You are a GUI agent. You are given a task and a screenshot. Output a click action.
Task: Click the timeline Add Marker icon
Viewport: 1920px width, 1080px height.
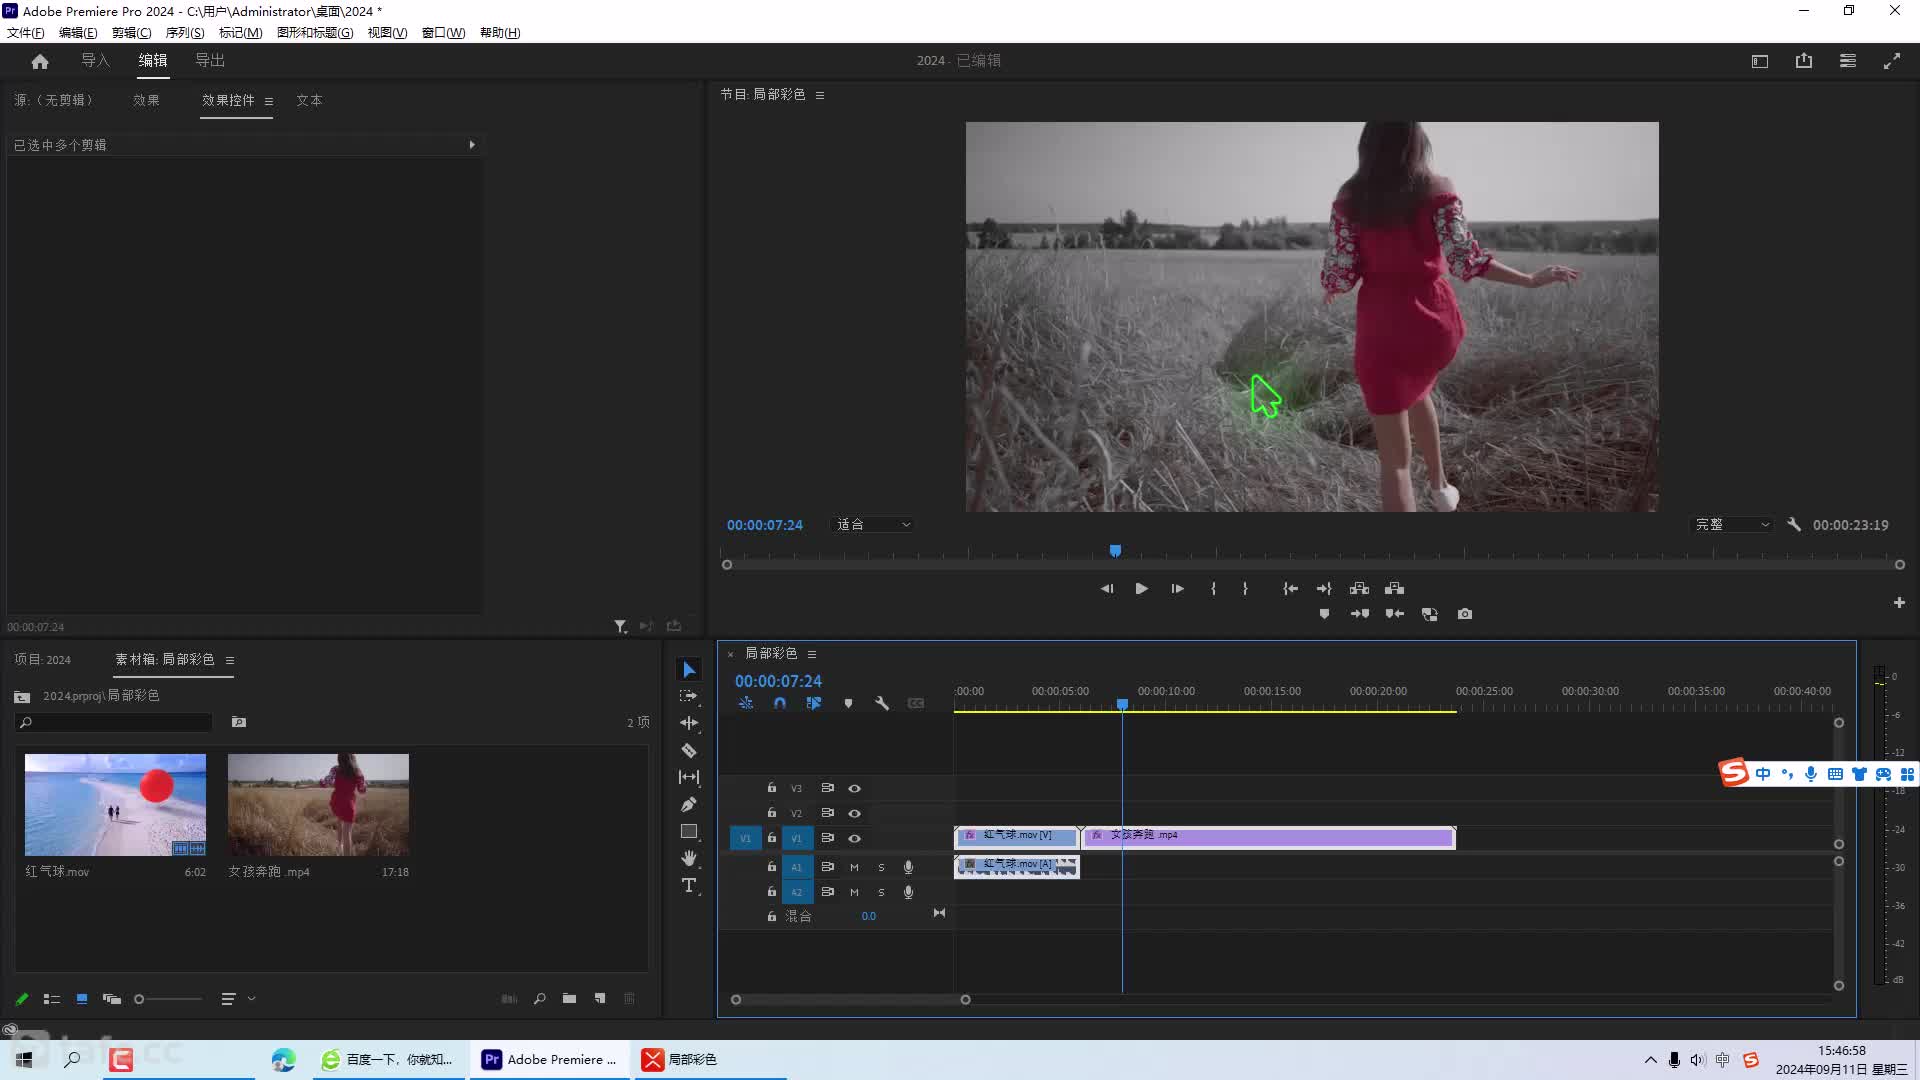848,703
